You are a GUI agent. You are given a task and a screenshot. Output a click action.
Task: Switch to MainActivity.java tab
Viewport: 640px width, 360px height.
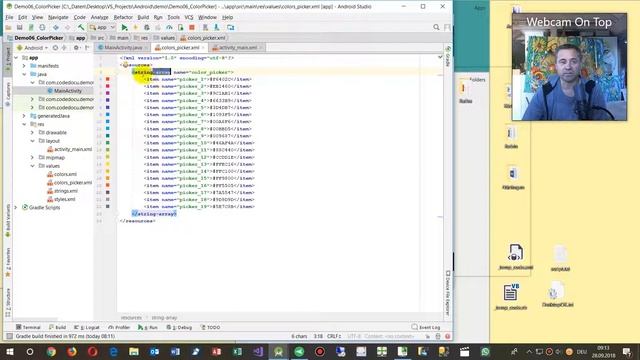pos(122,48)
